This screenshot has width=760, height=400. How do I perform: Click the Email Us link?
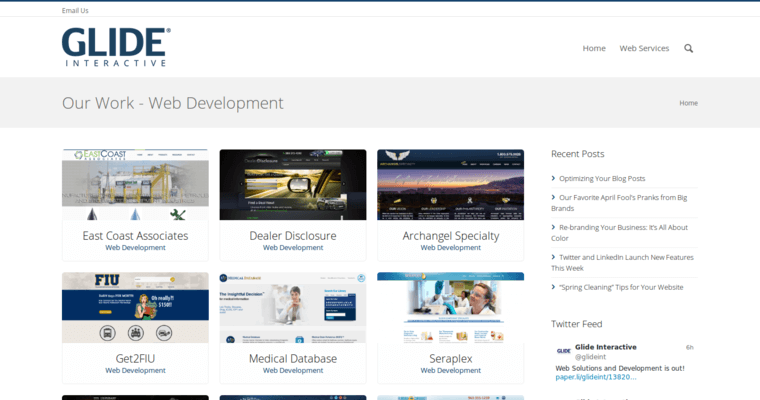pos(75,10)
